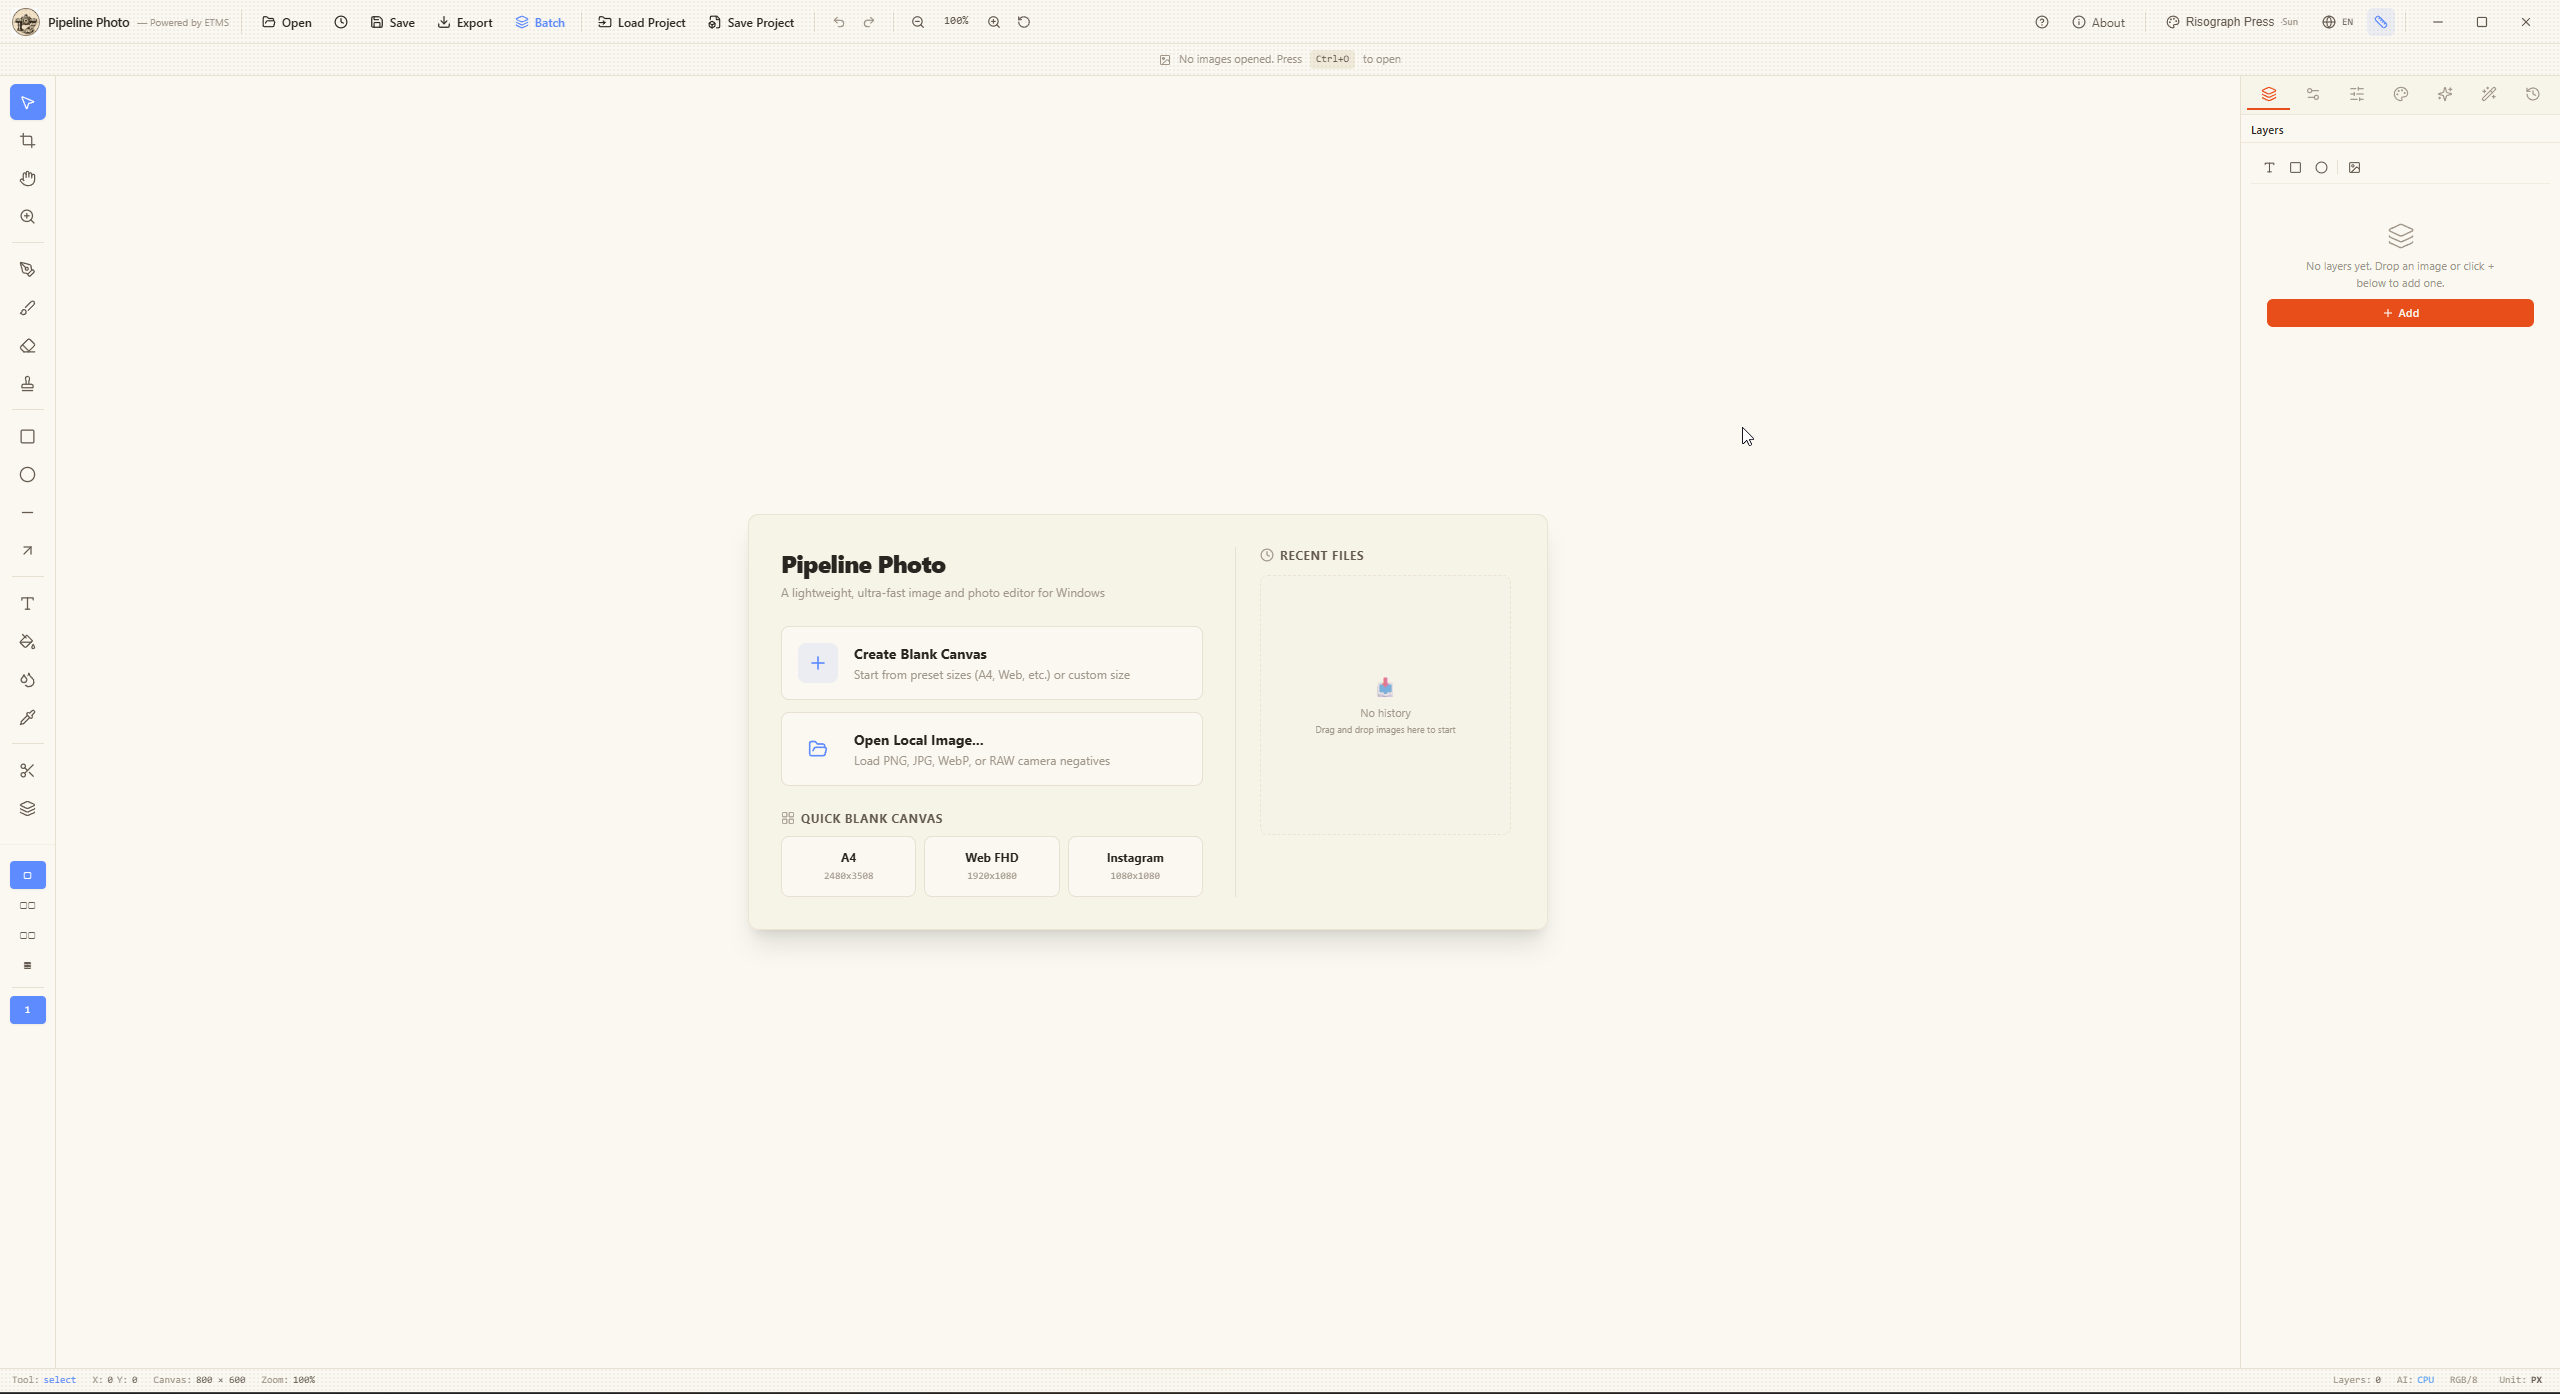This screenshot has height=1394, width=2560.
Task: Select the Brush tool
Action: [x=28, y=308]
